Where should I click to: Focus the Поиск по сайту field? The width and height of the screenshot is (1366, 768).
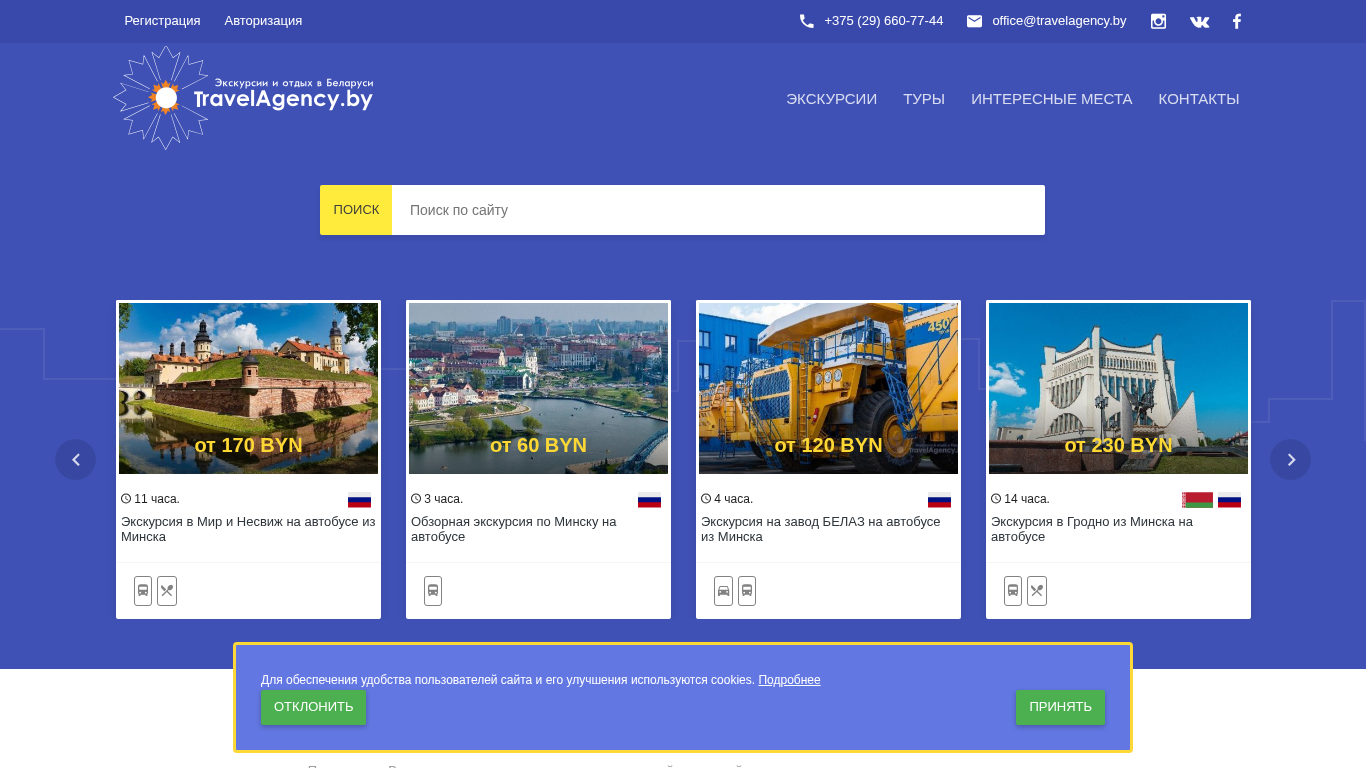pyautogui.click(x=718, y=210)
